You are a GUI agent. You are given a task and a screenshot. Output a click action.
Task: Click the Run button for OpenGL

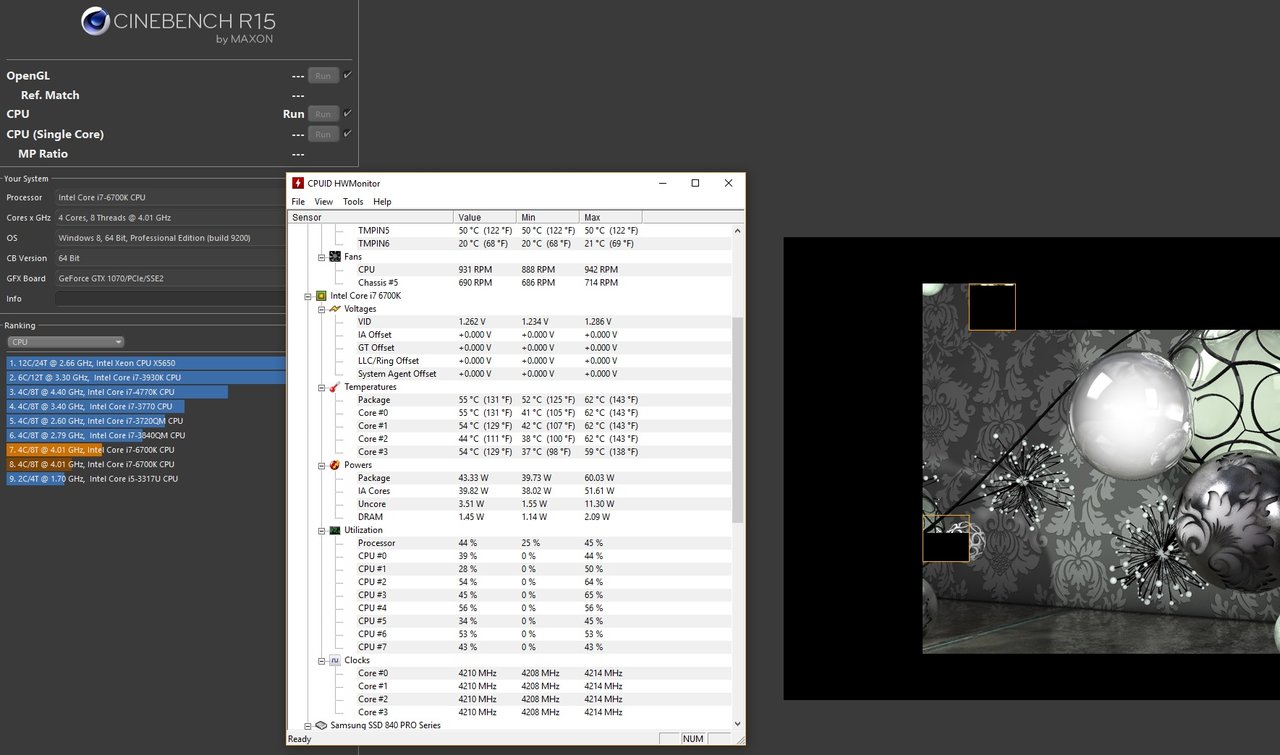[x=322, y=76]
